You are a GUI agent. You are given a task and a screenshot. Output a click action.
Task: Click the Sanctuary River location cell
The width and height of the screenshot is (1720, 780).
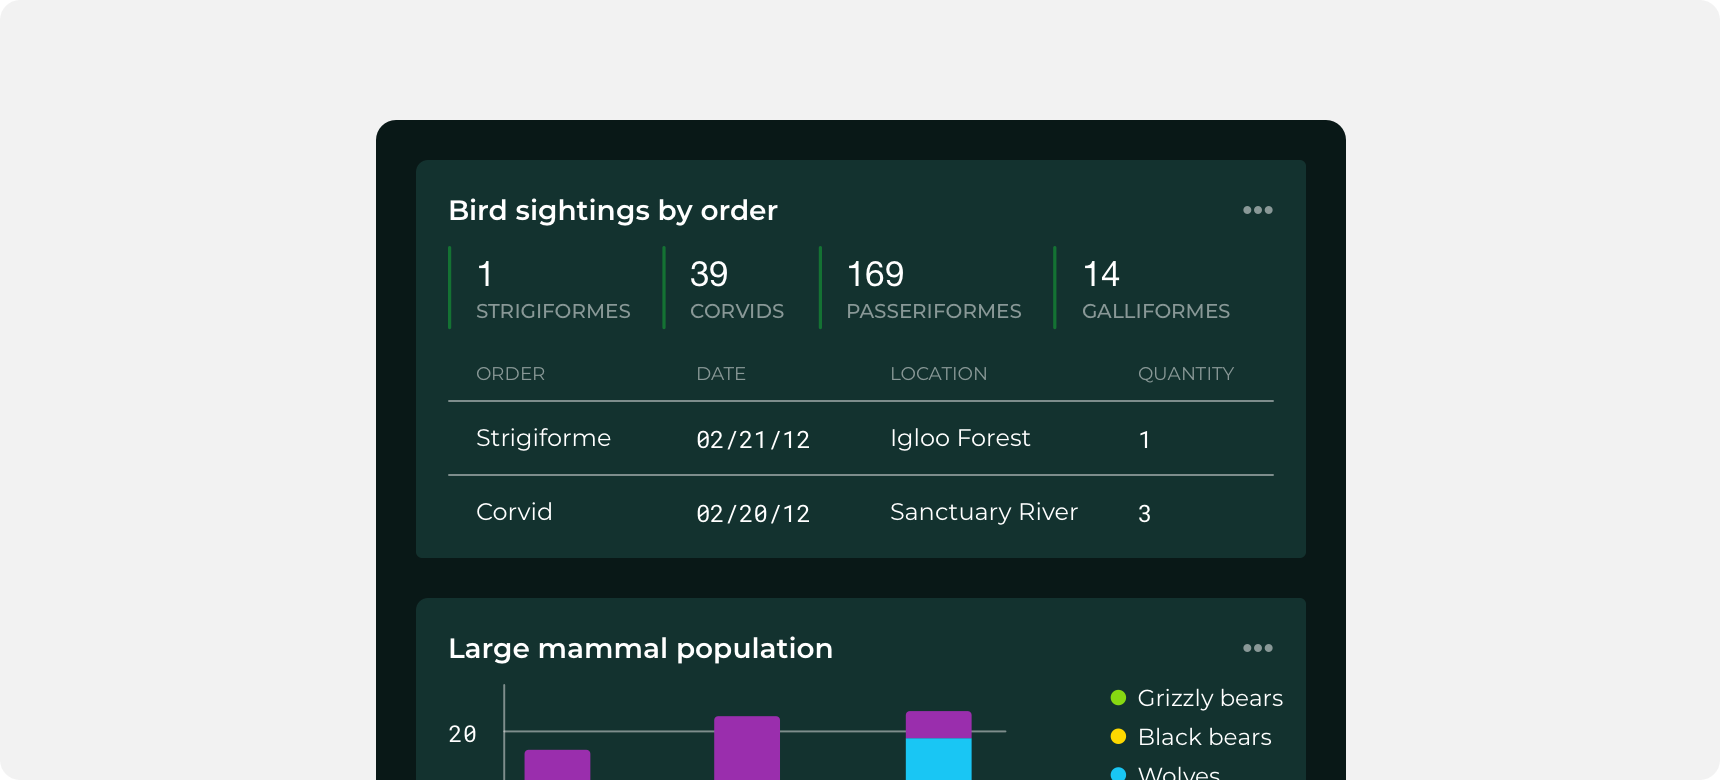[x=984, y=512]
